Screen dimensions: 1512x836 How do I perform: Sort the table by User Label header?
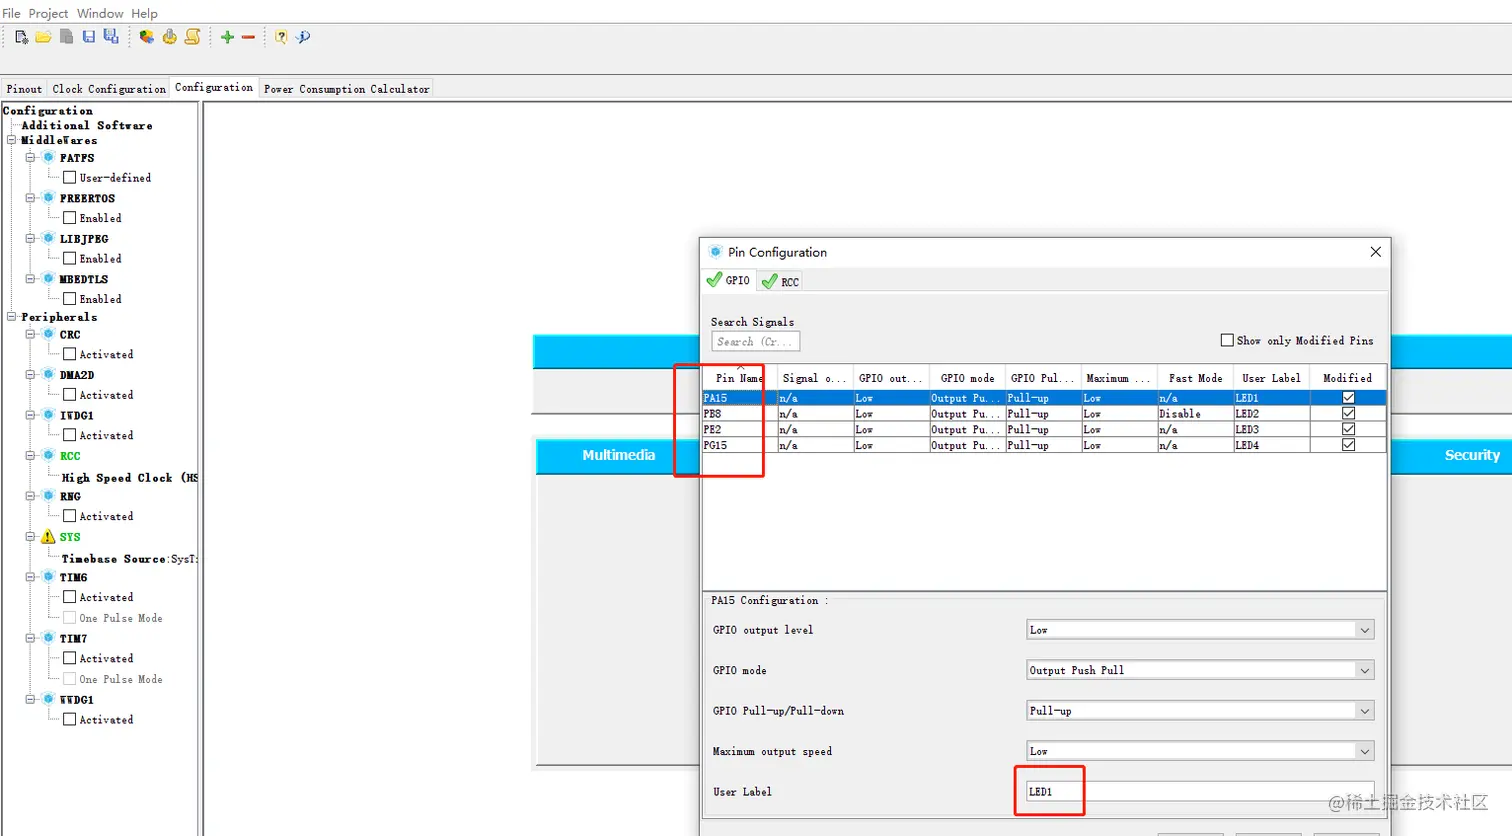tap(1272, 378)
